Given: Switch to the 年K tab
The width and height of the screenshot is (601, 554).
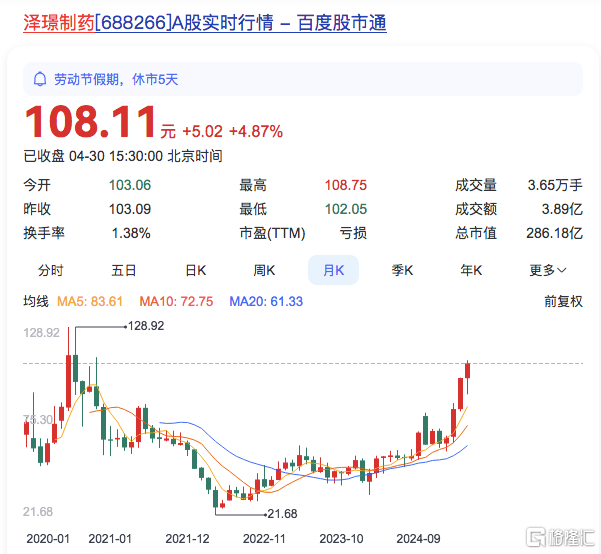Looking at the screenshot, I should [471, 270].
